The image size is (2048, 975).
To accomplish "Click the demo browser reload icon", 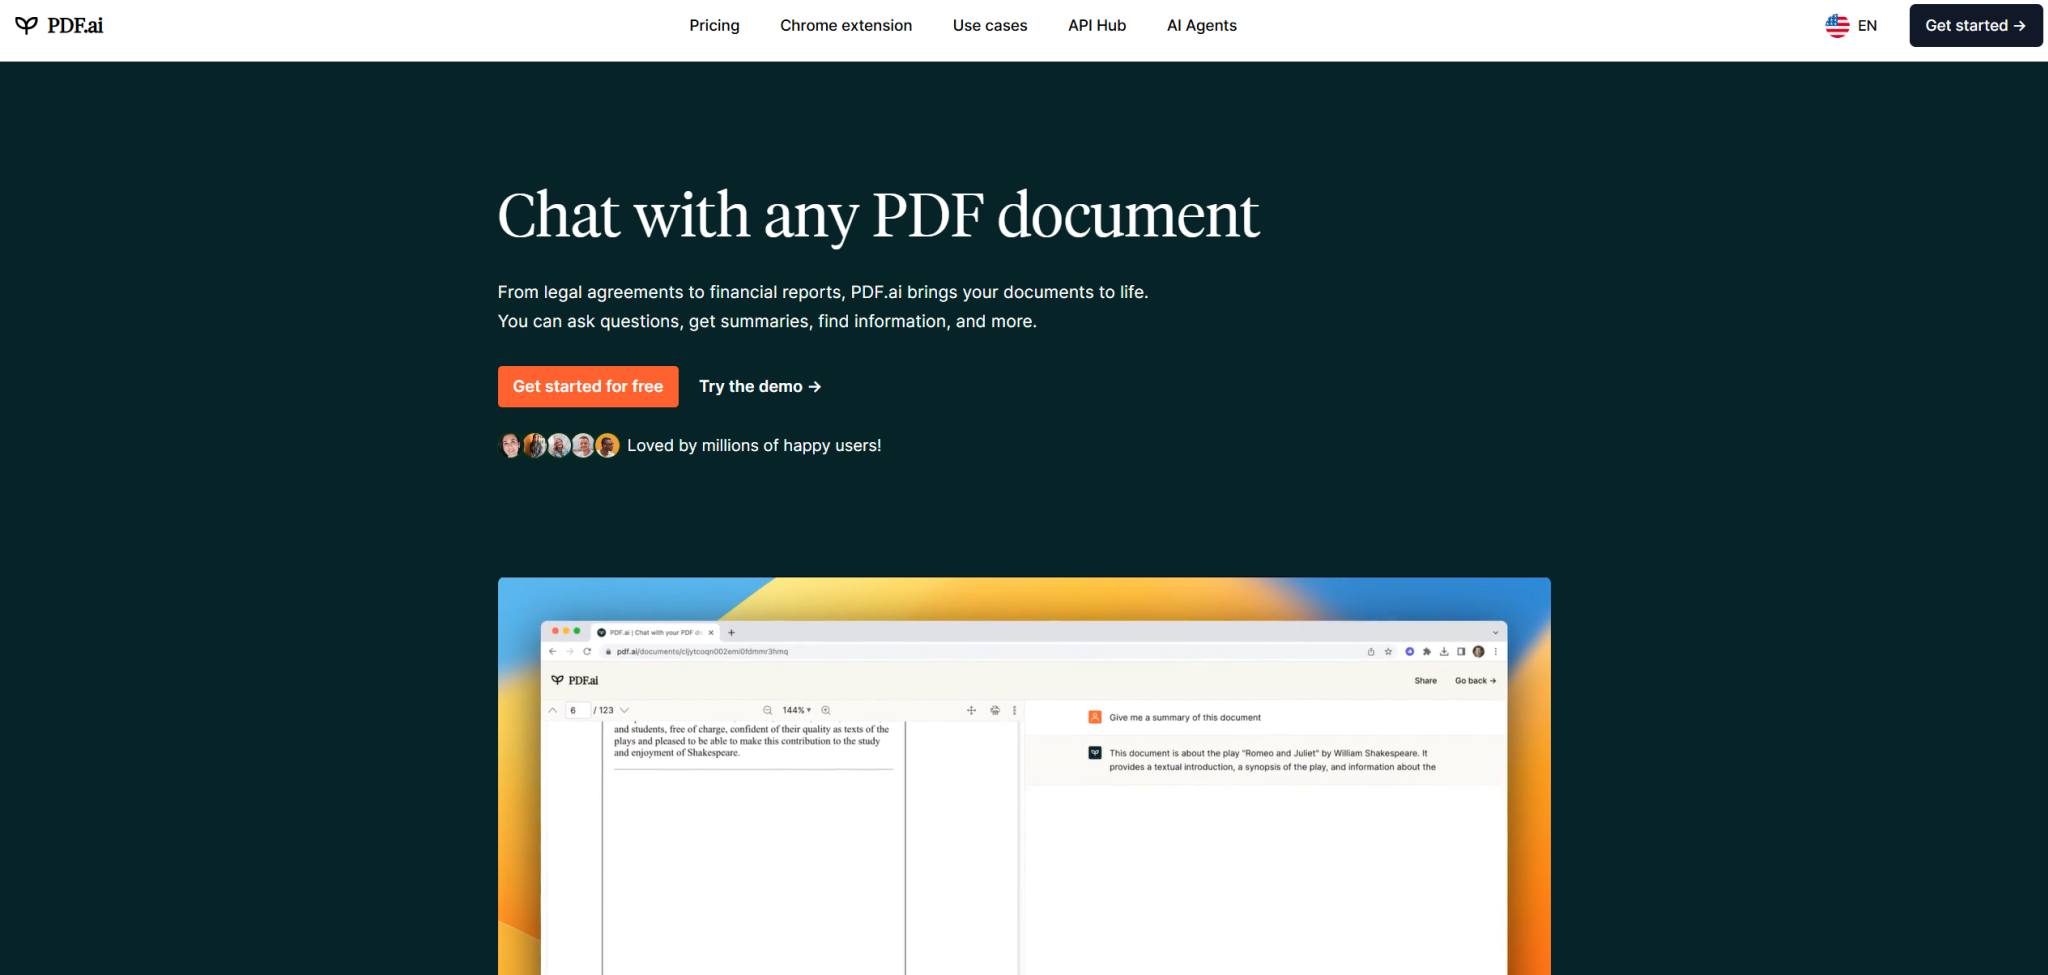I will (587, 651).
